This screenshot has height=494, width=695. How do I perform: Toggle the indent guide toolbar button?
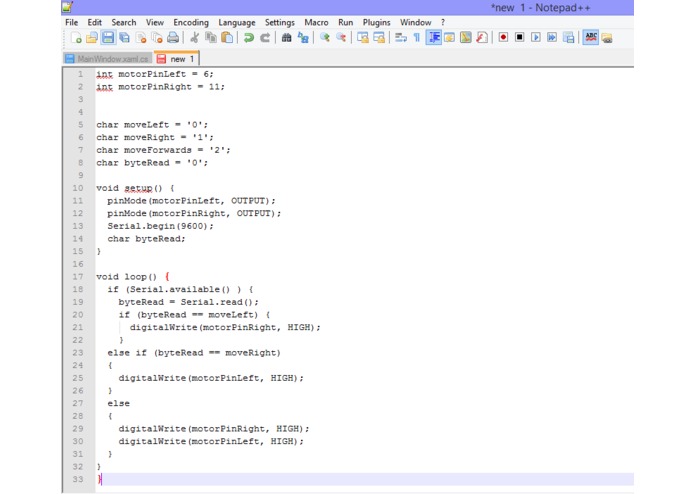coord(433,38)
